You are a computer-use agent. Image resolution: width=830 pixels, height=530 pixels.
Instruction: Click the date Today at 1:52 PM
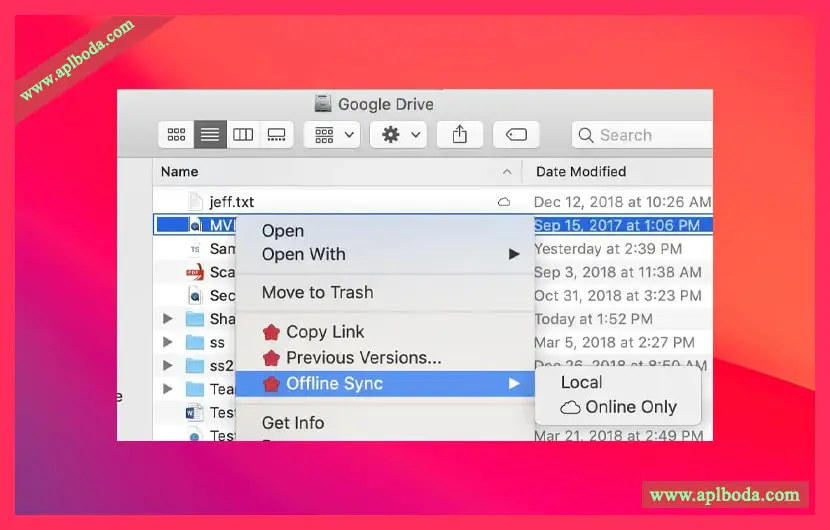[x=593, y=319]
